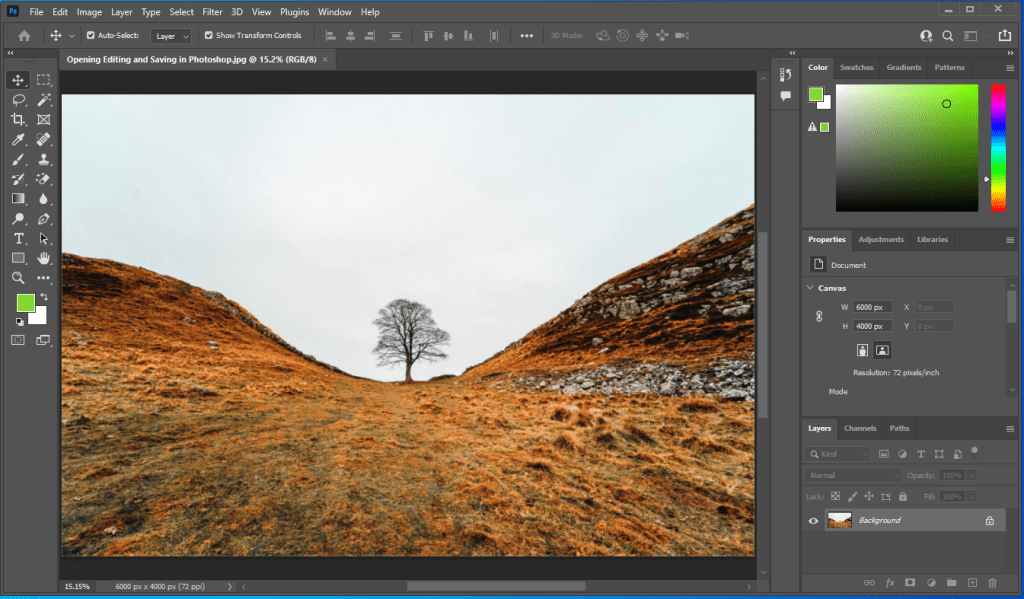Delete layer using trash icon
This screenshot has height=599, width=1024.
992,582
